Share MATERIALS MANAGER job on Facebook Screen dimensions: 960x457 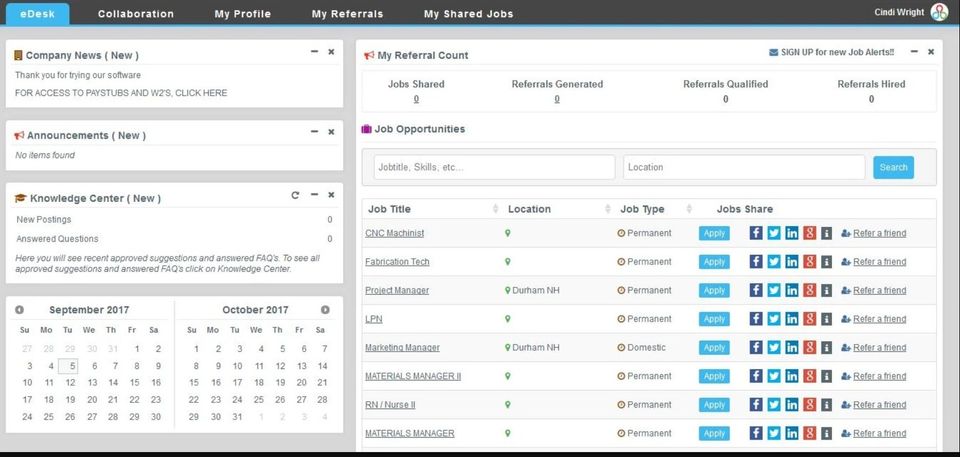(756, 433)
